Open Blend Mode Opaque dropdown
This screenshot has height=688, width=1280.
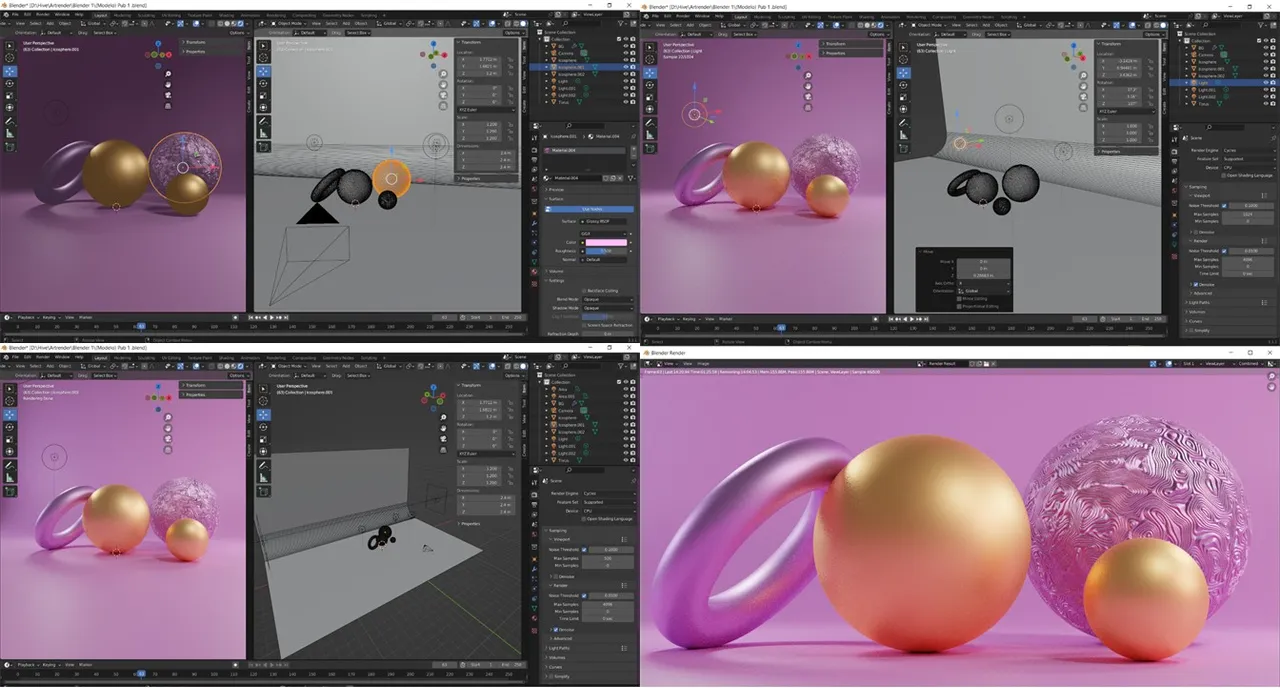[609, 299]
